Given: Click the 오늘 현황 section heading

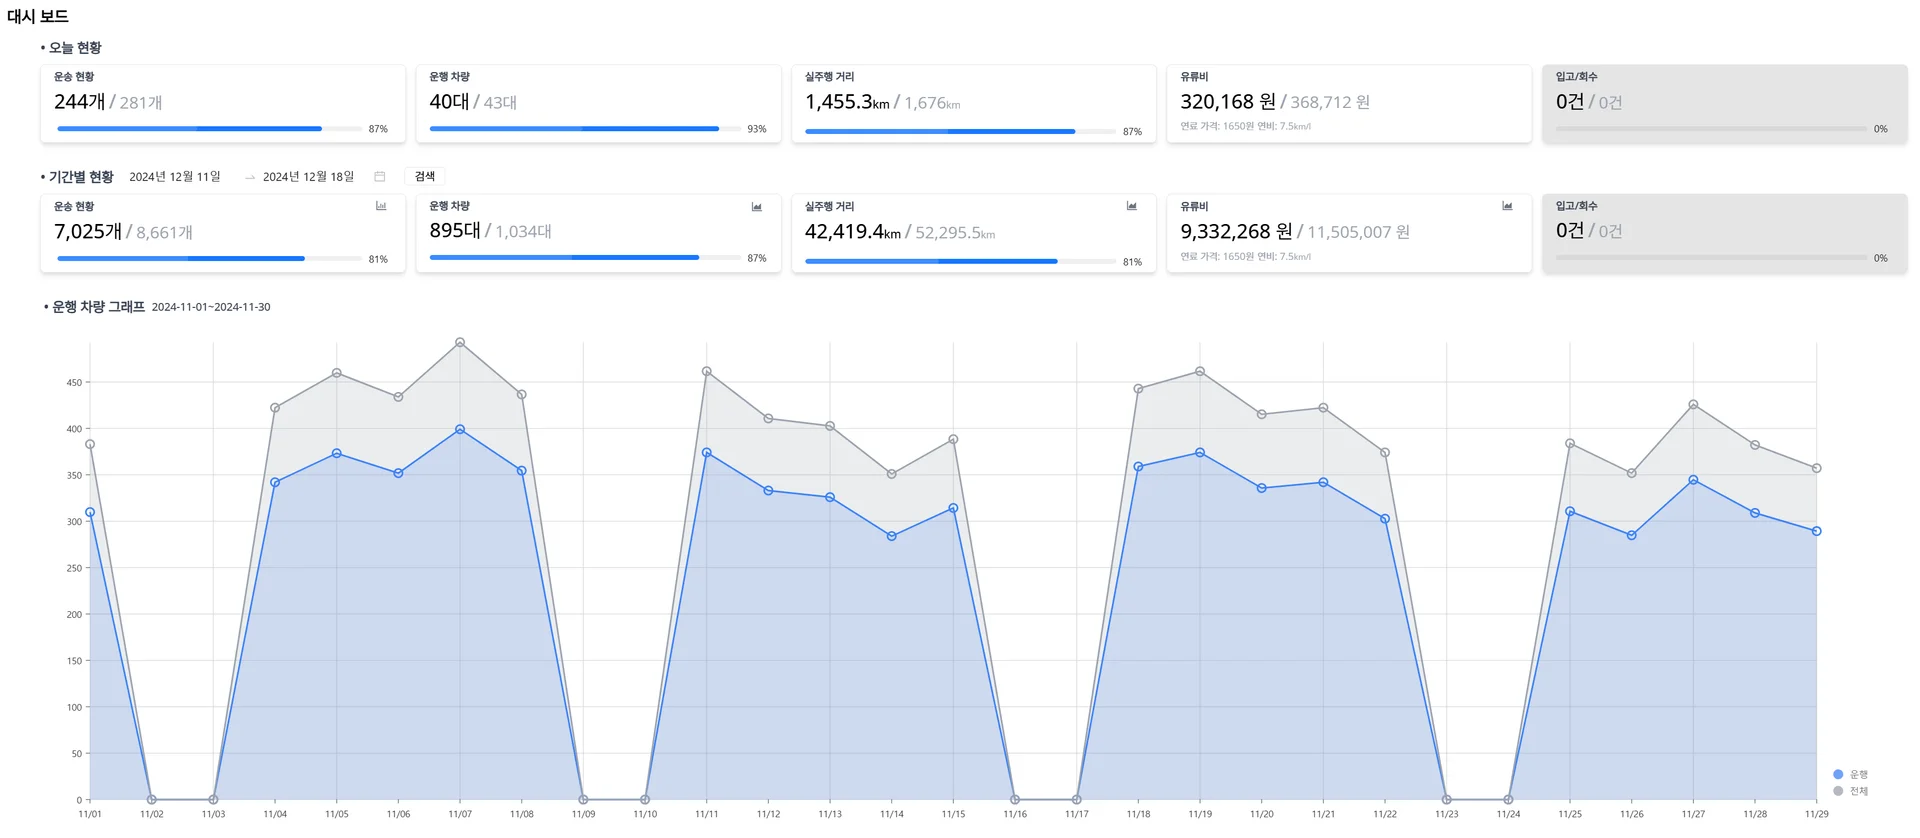Looking at the screenshot, I should click(x=75, y=47).
